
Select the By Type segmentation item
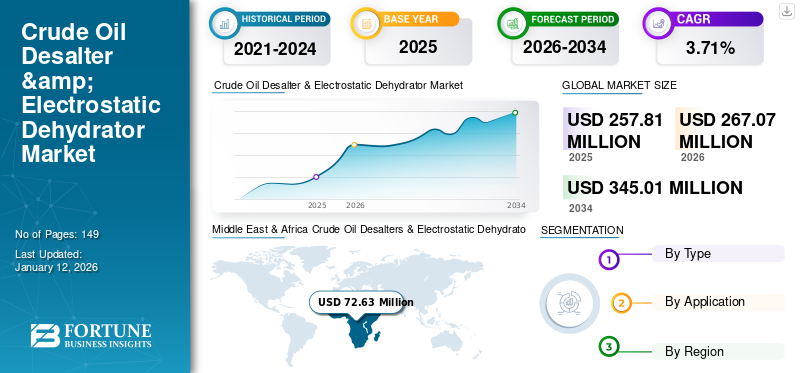(x=718, y=254)
